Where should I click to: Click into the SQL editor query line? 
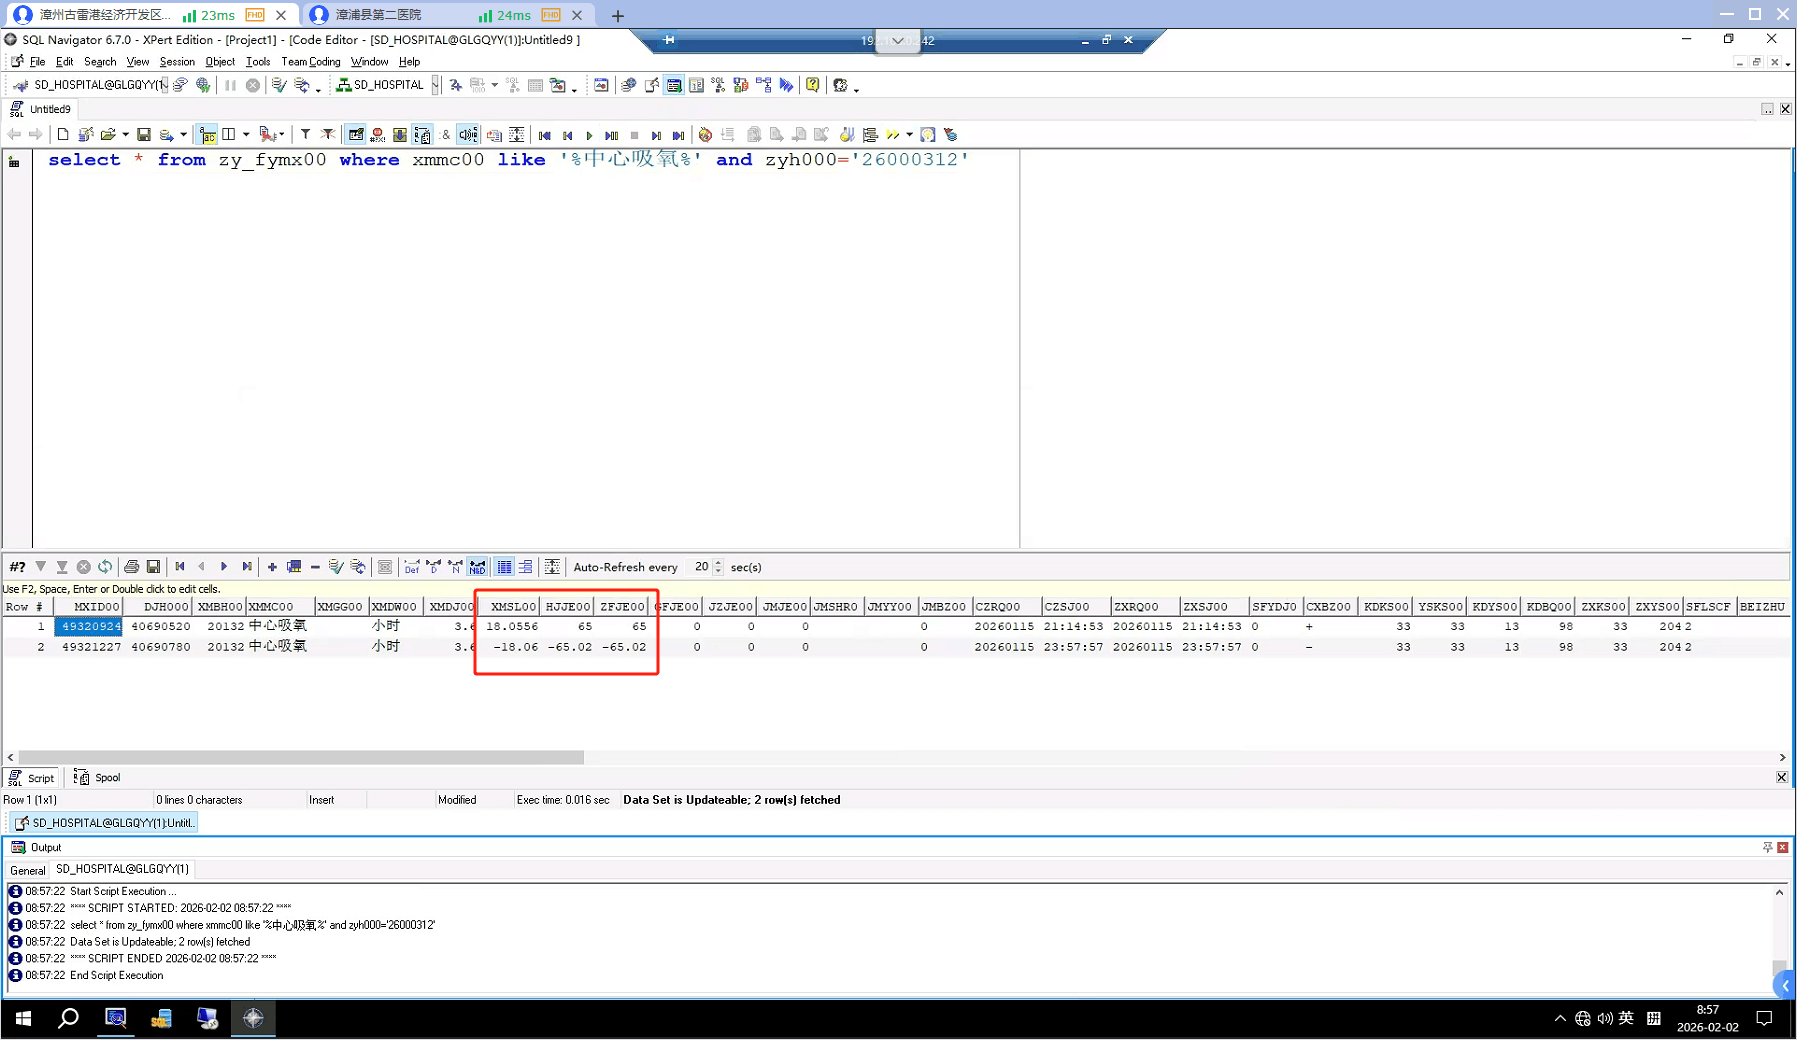click(508, 160)
